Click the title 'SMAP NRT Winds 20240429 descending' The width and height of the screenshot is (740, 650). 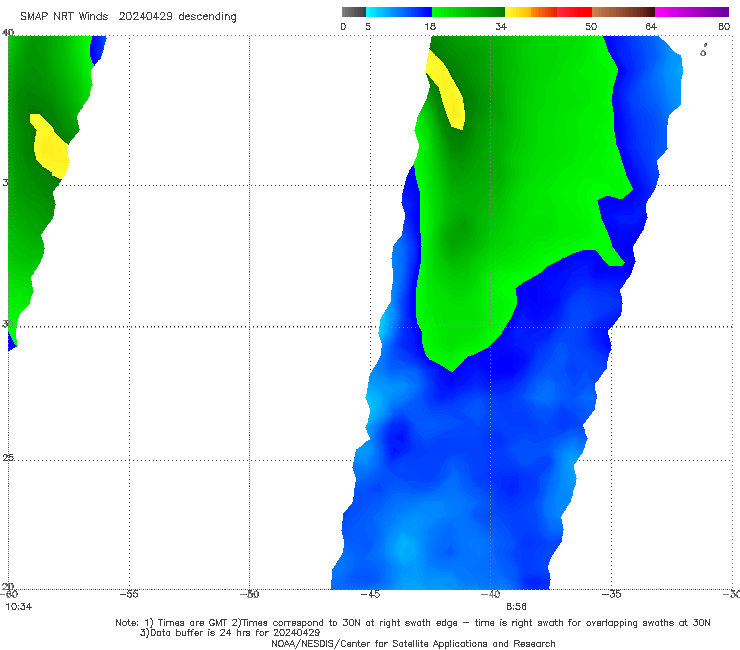pos(128,16)
